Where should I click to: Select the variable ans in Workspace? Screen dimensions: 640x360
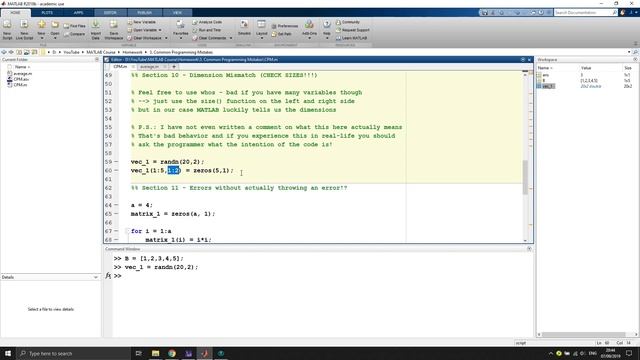pyautogui.click(x=546, y=75)
